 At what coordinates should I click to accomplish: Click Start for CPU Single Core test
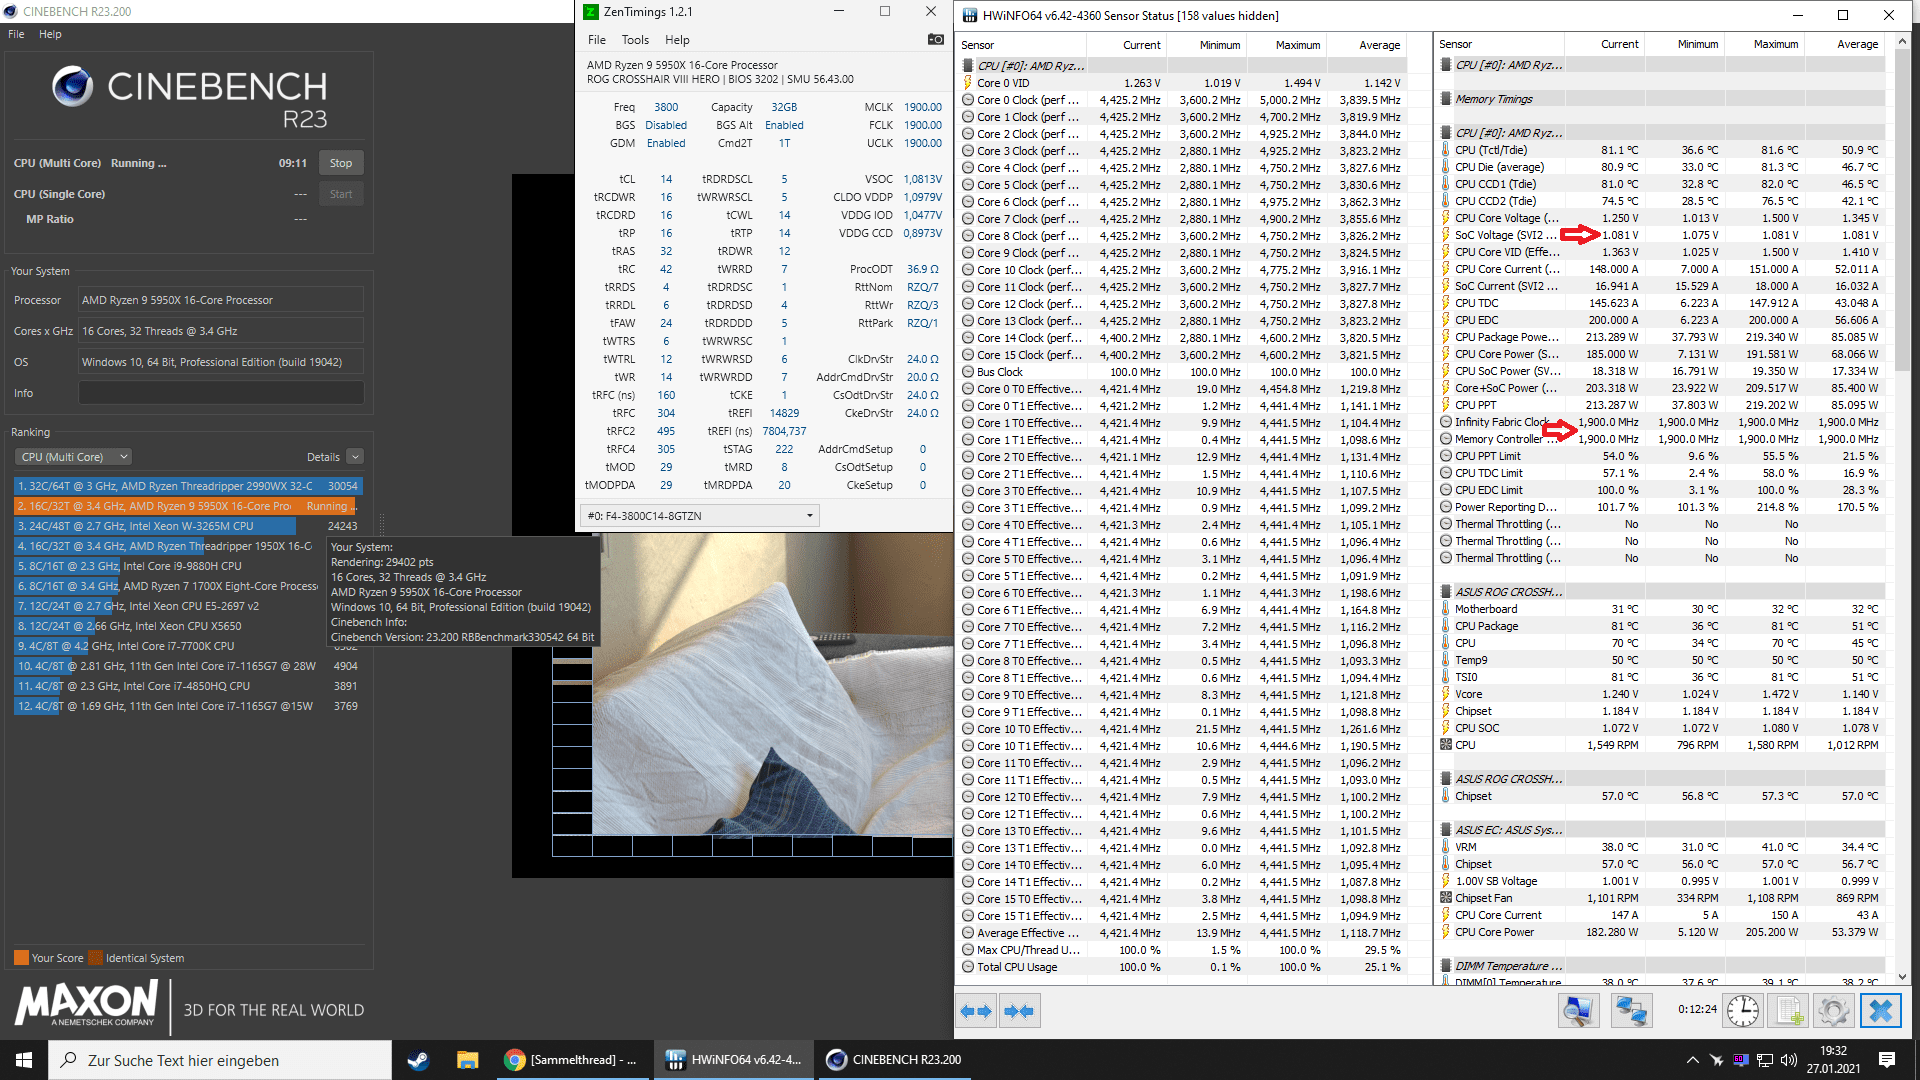pyautogui.click(x=341, y=194)
